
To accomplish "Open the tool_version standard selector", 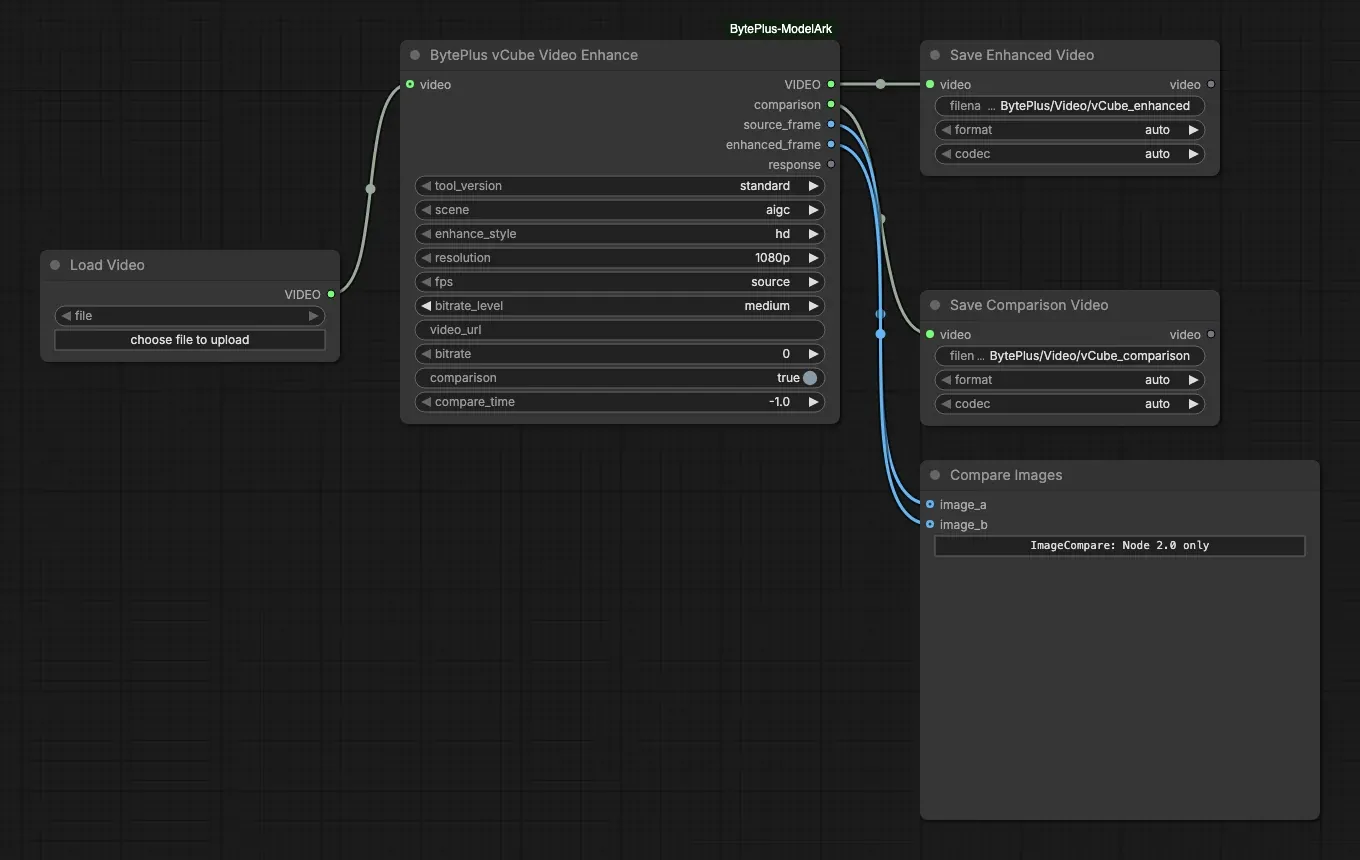I will click(x=620, y=186).
